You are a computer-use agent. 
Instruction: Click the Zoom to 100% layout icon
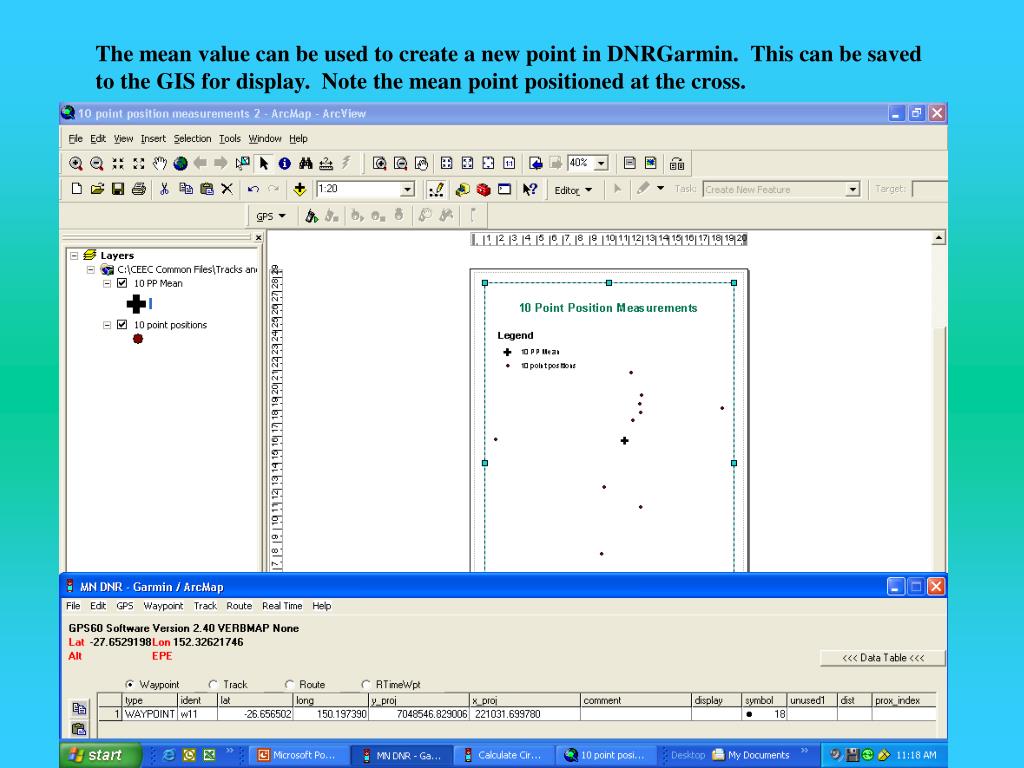pyautogui.click(x=509, y=163)
